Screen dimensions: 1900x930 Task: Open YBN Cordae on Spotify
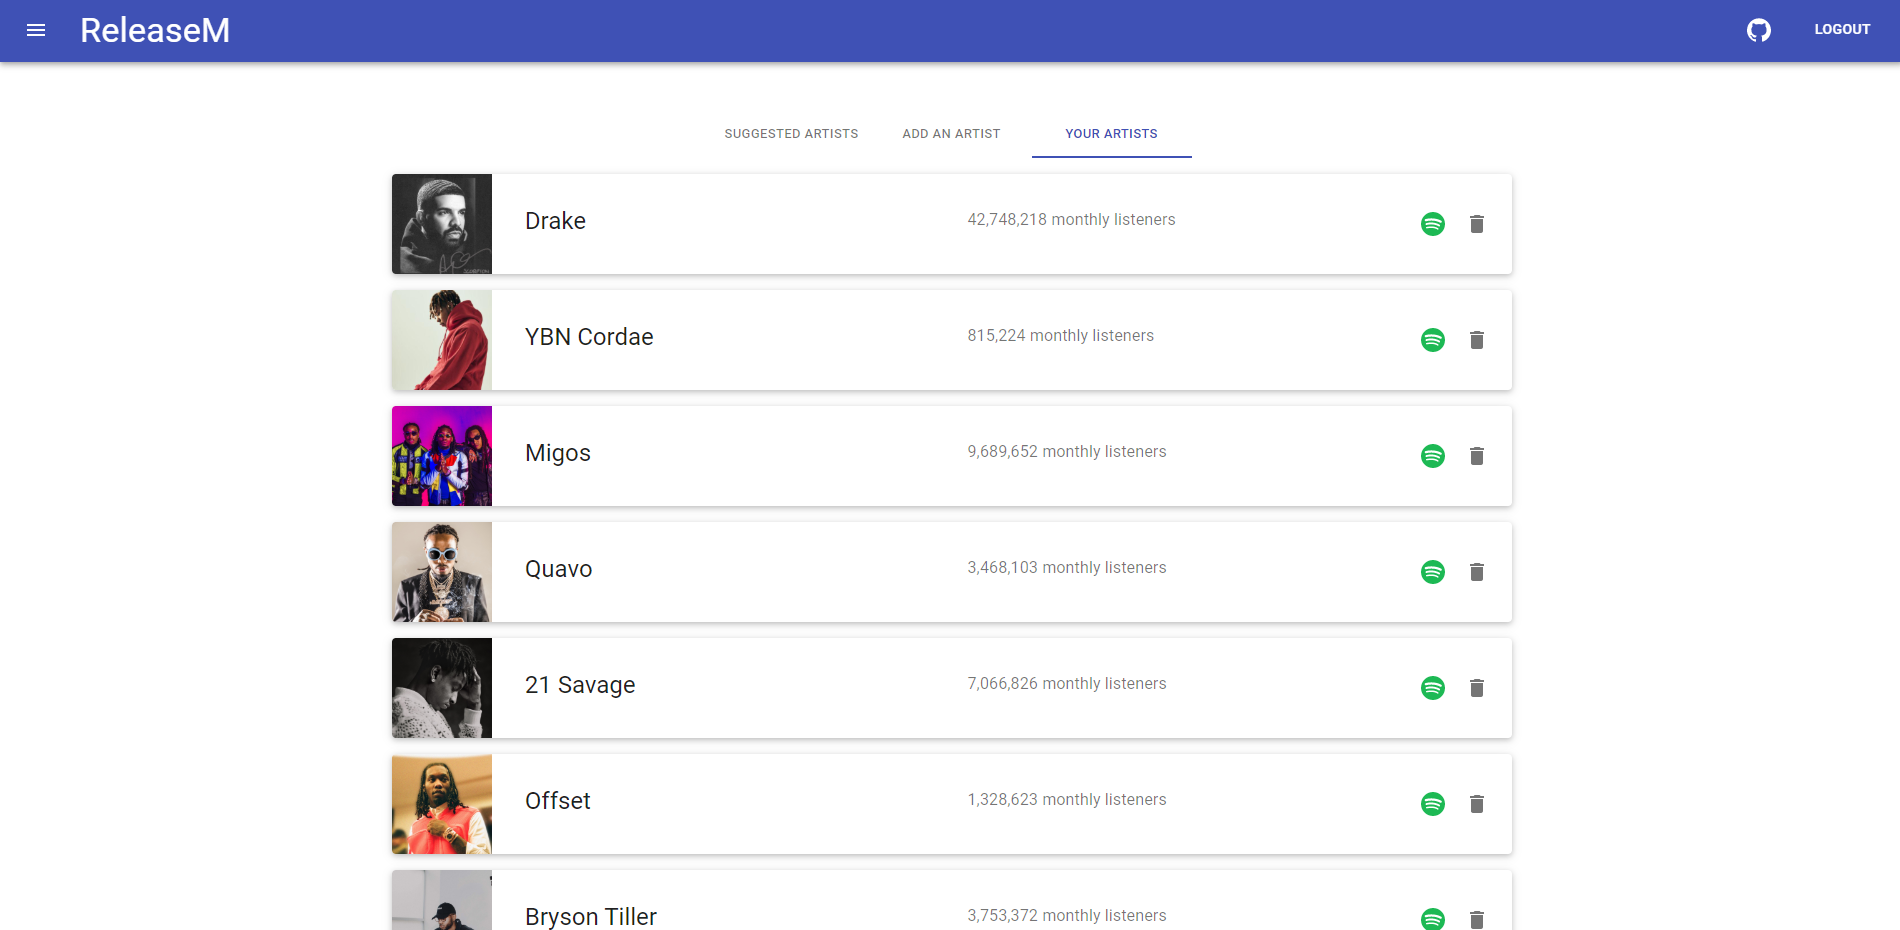1433,340
